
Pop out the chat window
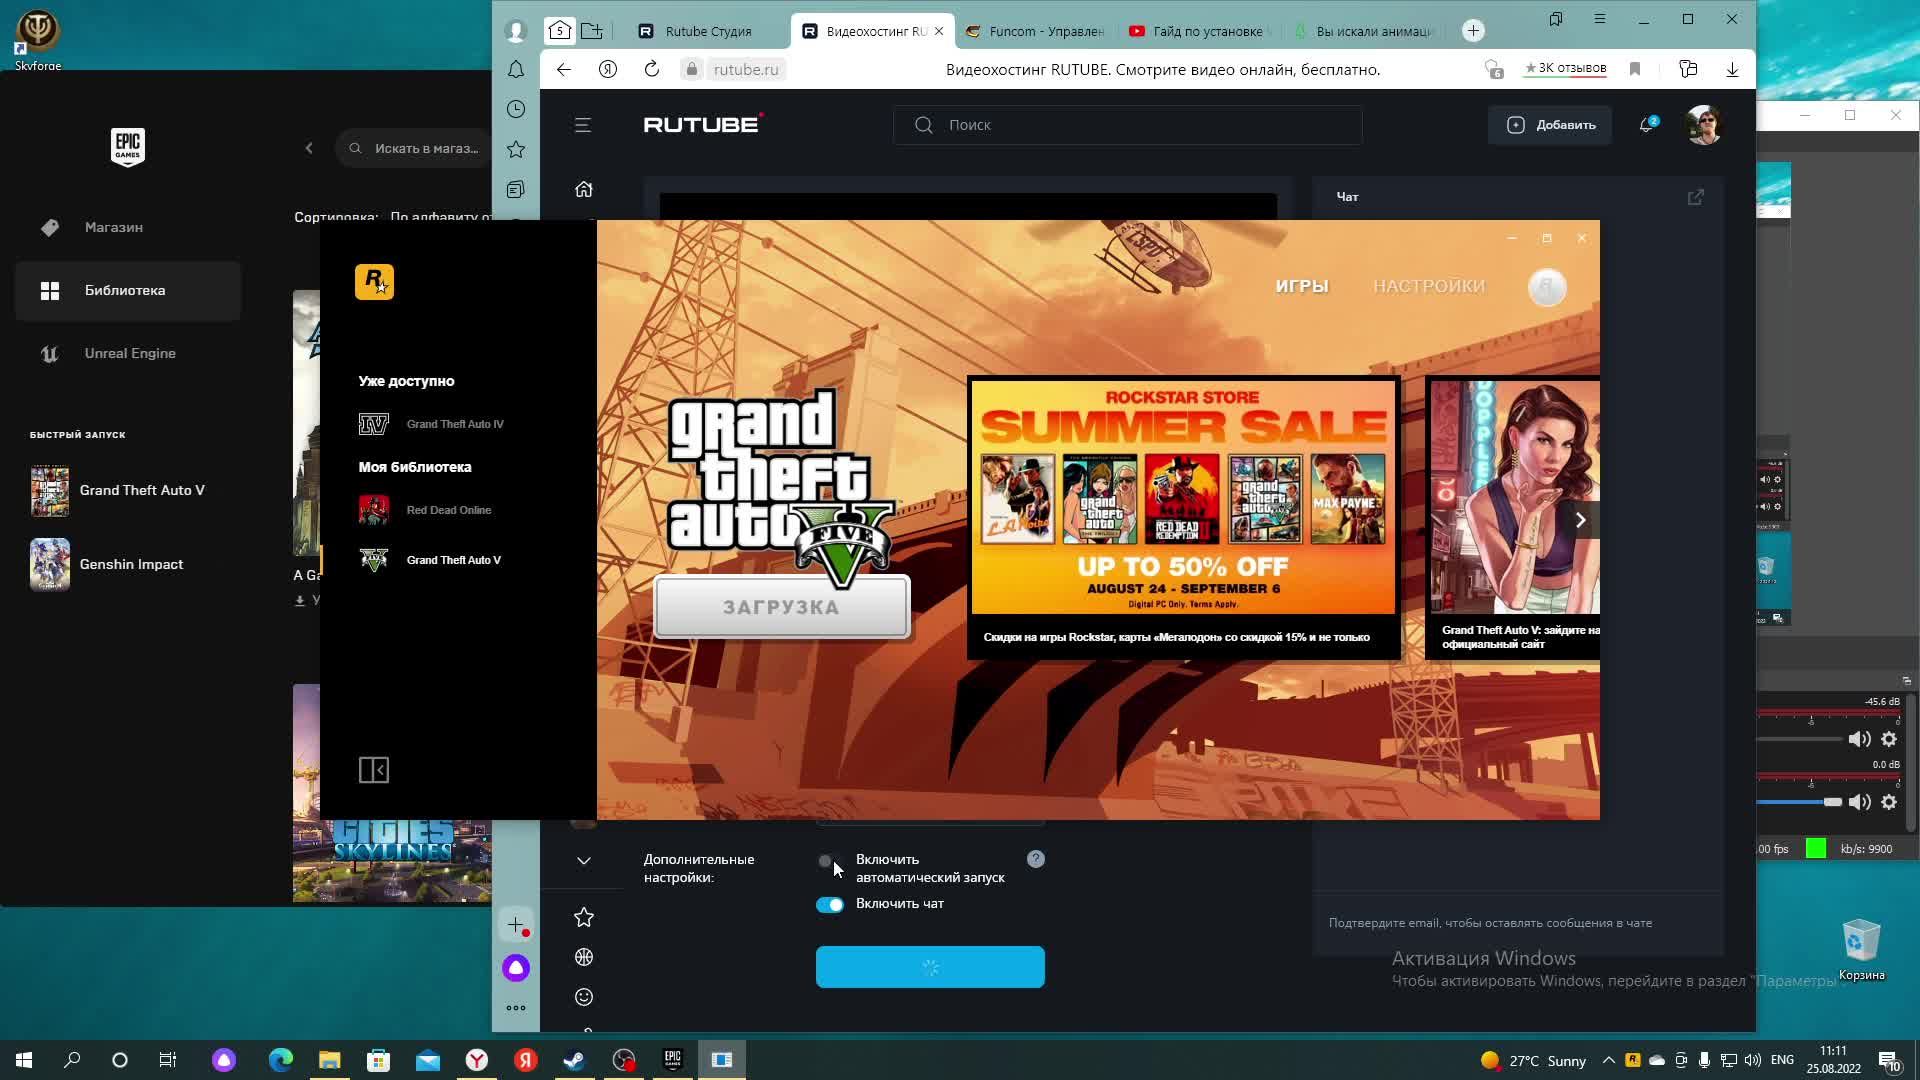pos(1695,197)
